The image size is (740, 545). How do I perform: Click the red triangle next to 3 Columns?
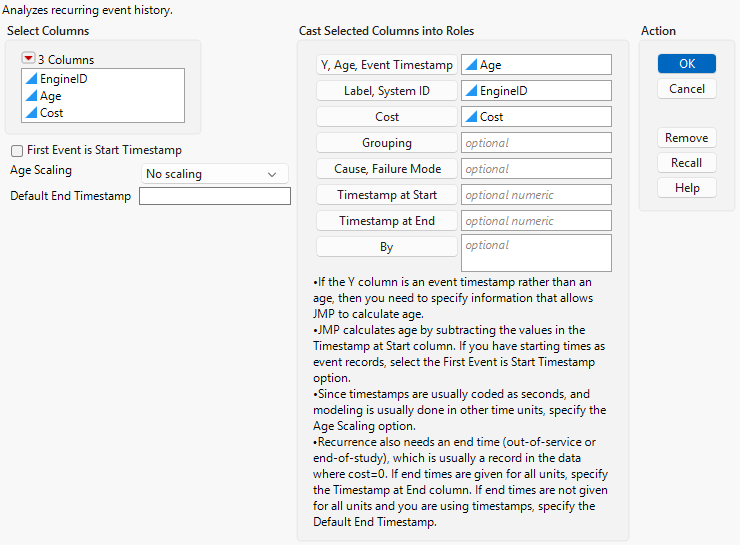[x=28, y=60]
